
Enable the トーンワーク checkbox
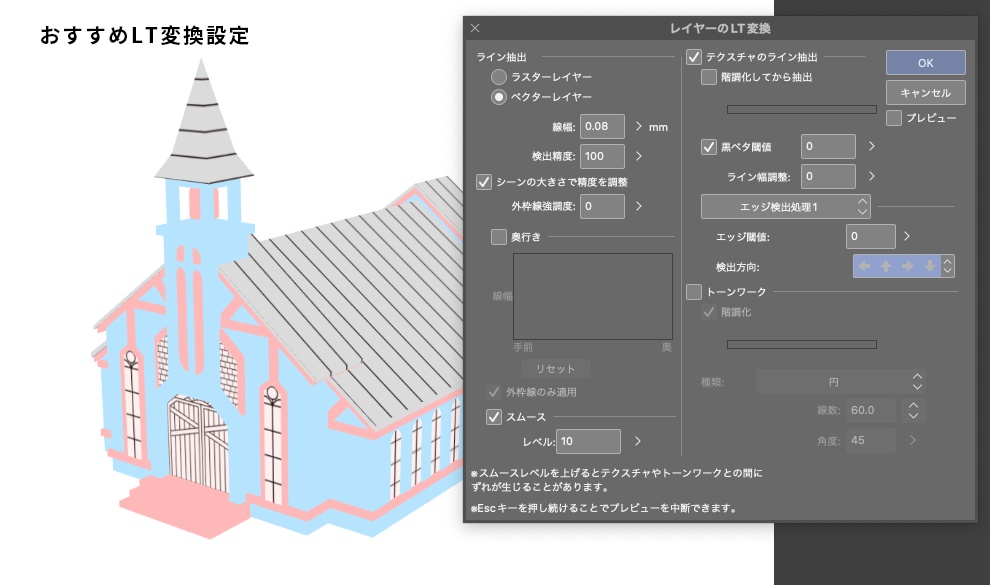(x=695, y=291)
